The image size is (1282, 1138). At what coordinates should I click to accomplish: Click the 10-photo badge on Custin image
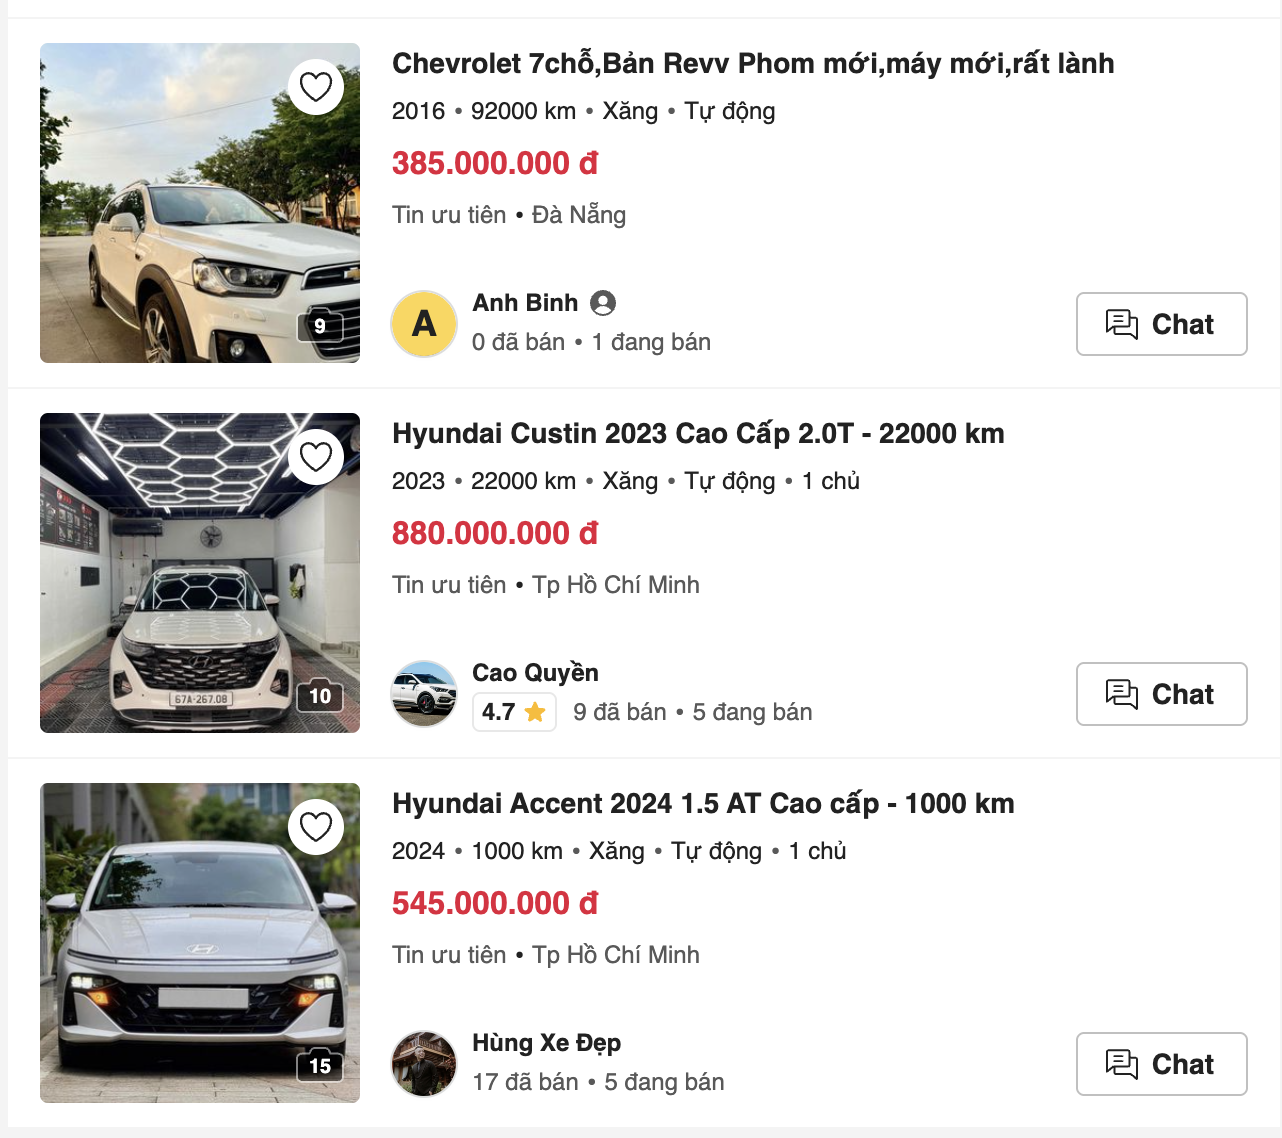320,696
